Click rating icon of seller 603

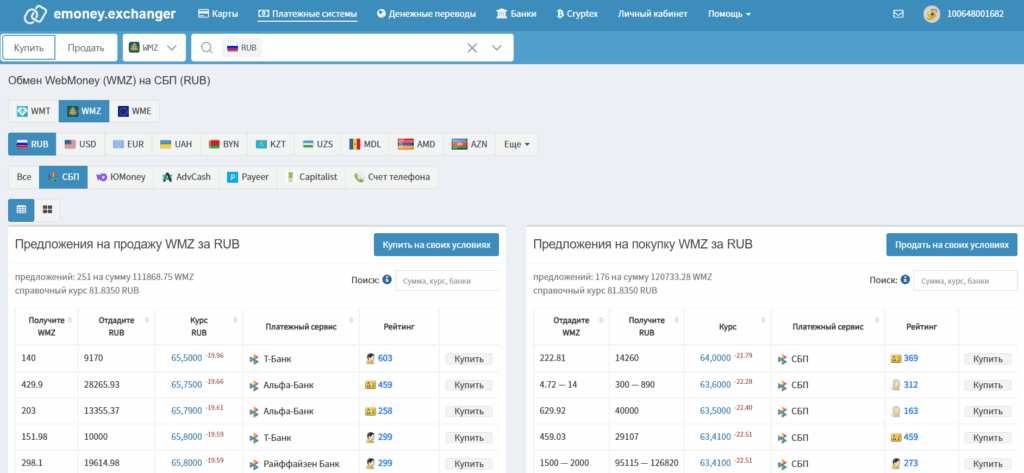(x=370, y=359)
